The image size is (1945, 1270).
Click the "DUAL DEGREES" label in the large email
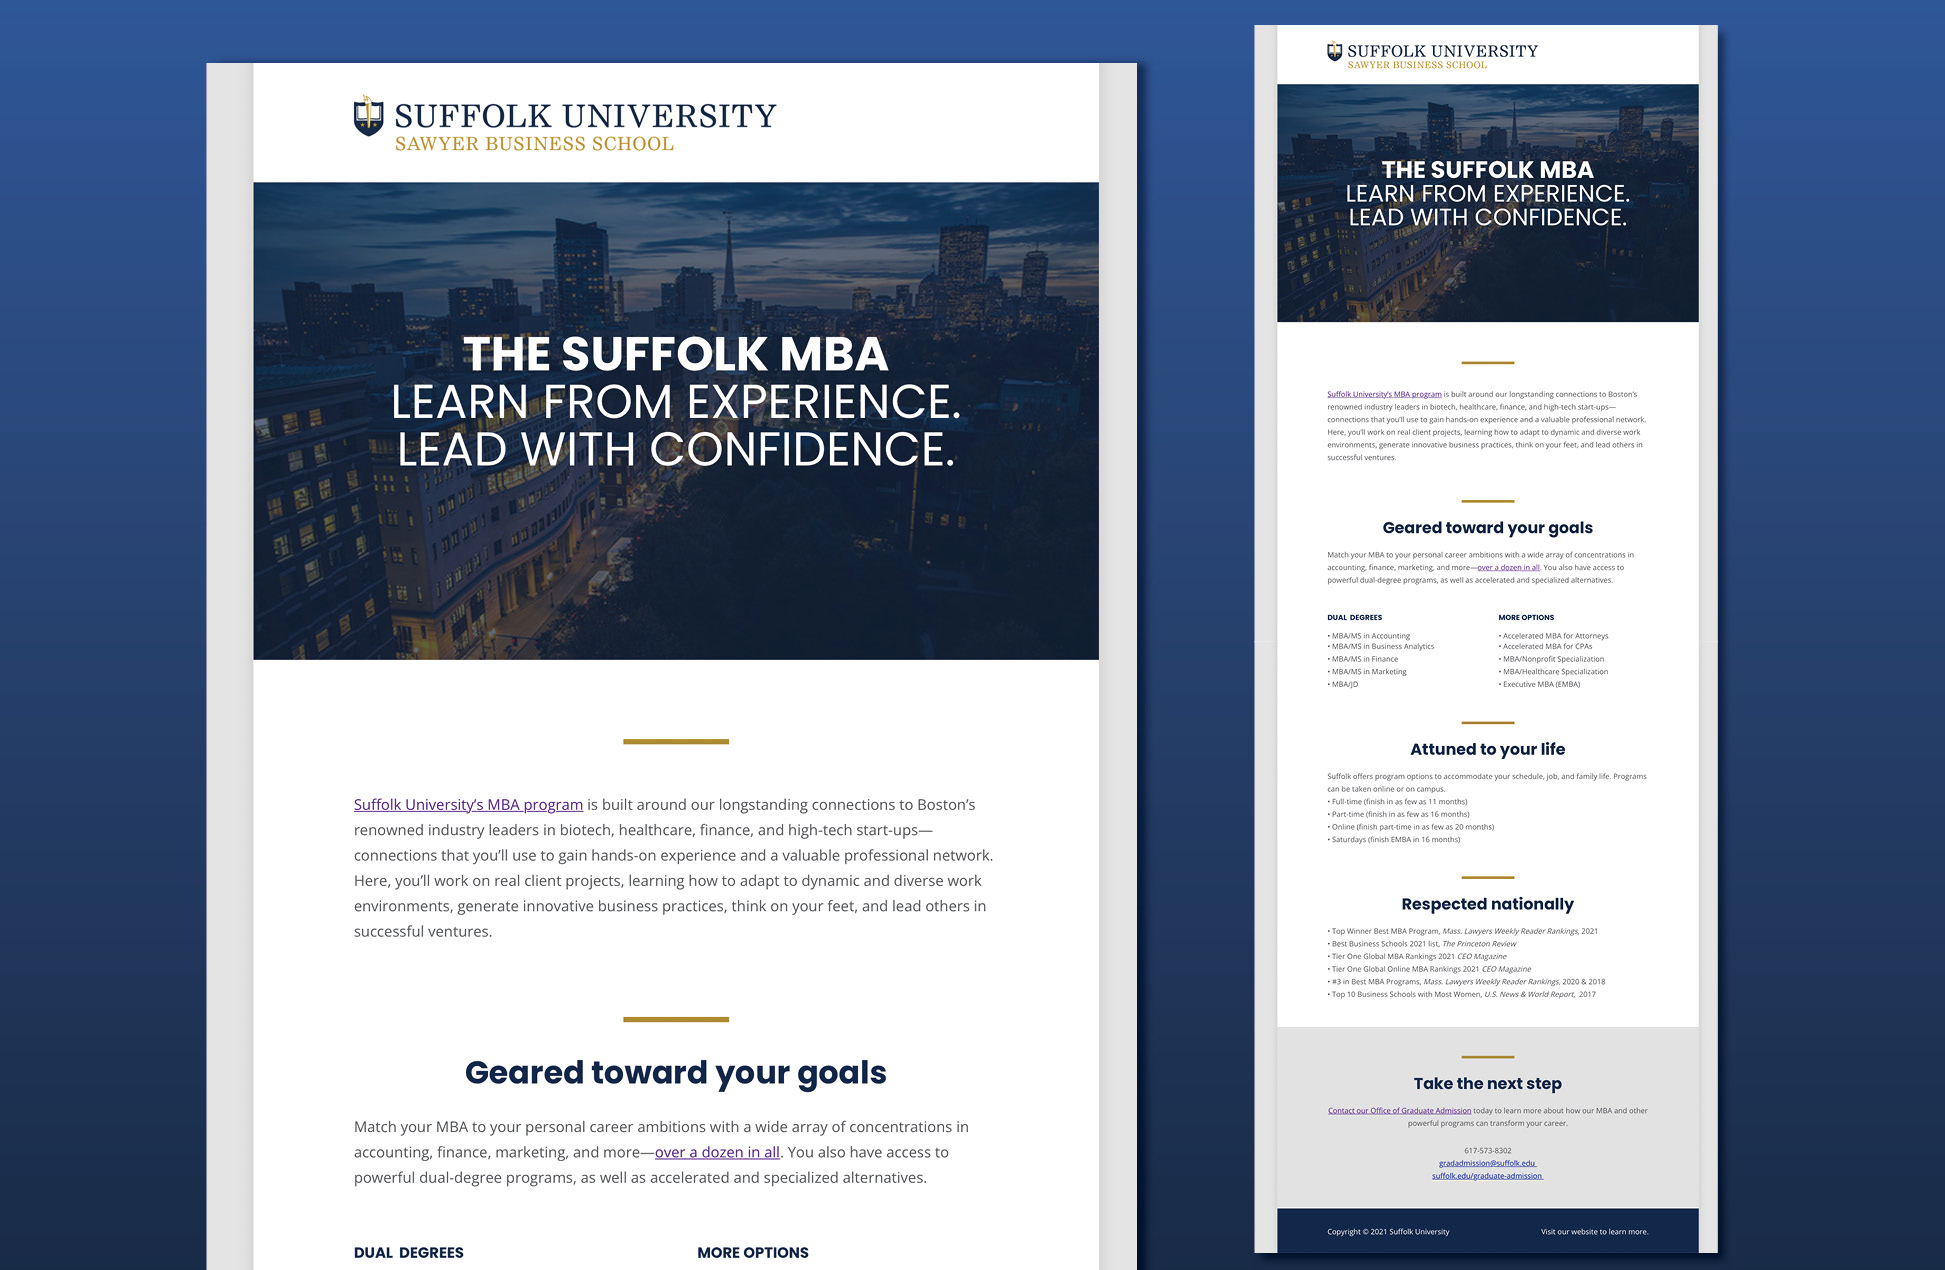coord(409,1252)
